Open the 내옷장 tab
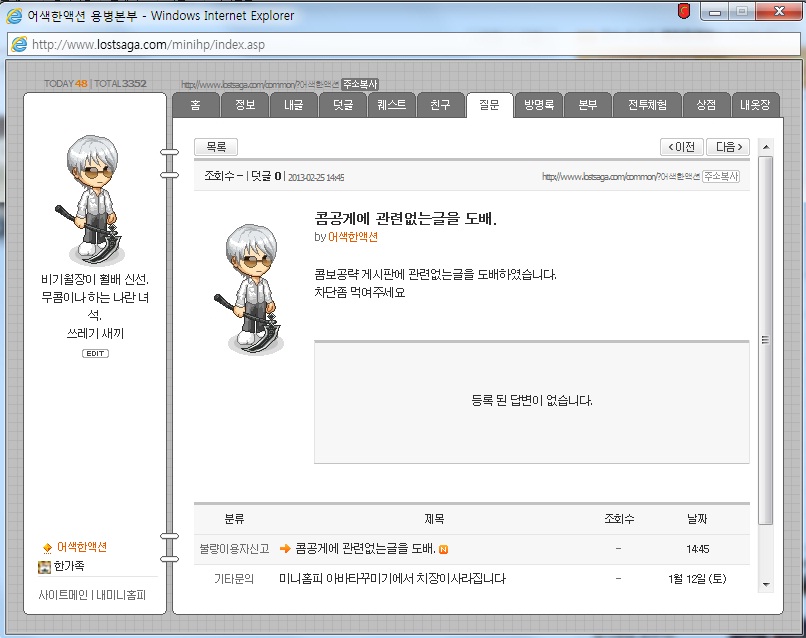The width and height of the screenshot is (806, 638). (x=755, y=105)
